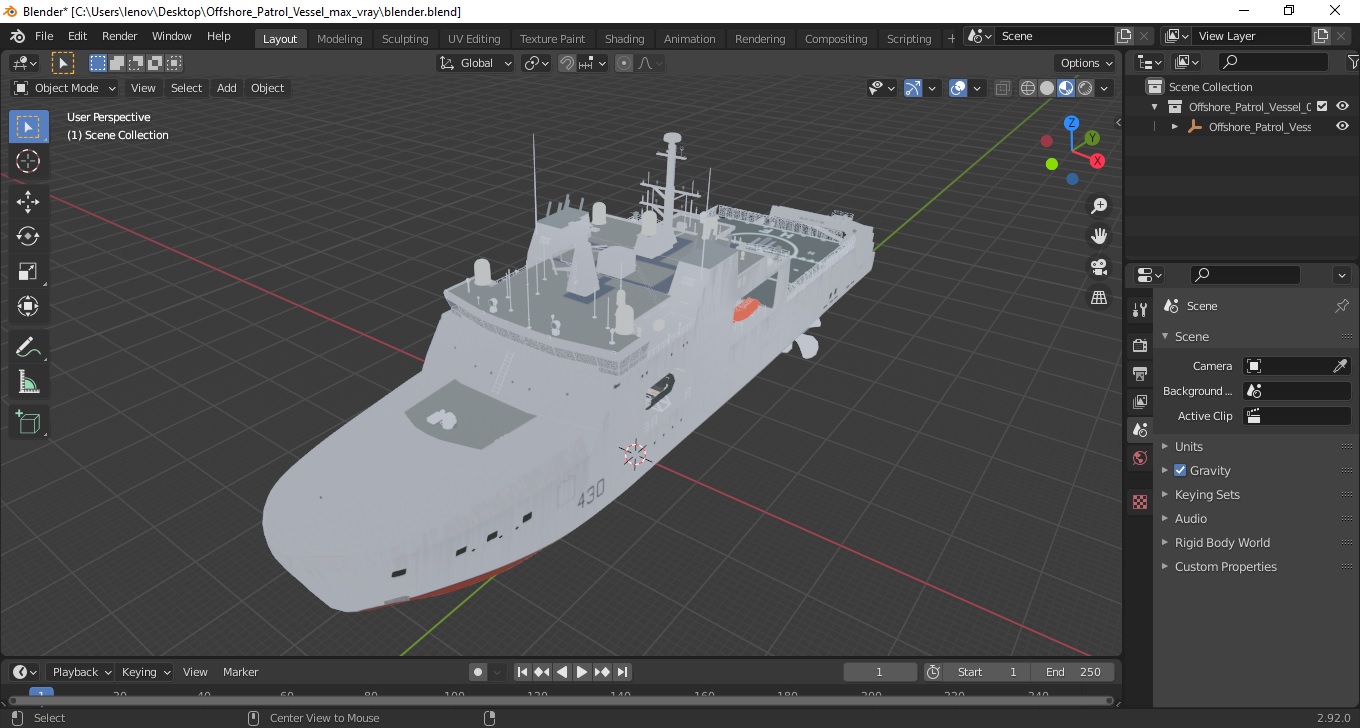
Task: Click the pan hand viewport icon
Action: pos(1099,236)
